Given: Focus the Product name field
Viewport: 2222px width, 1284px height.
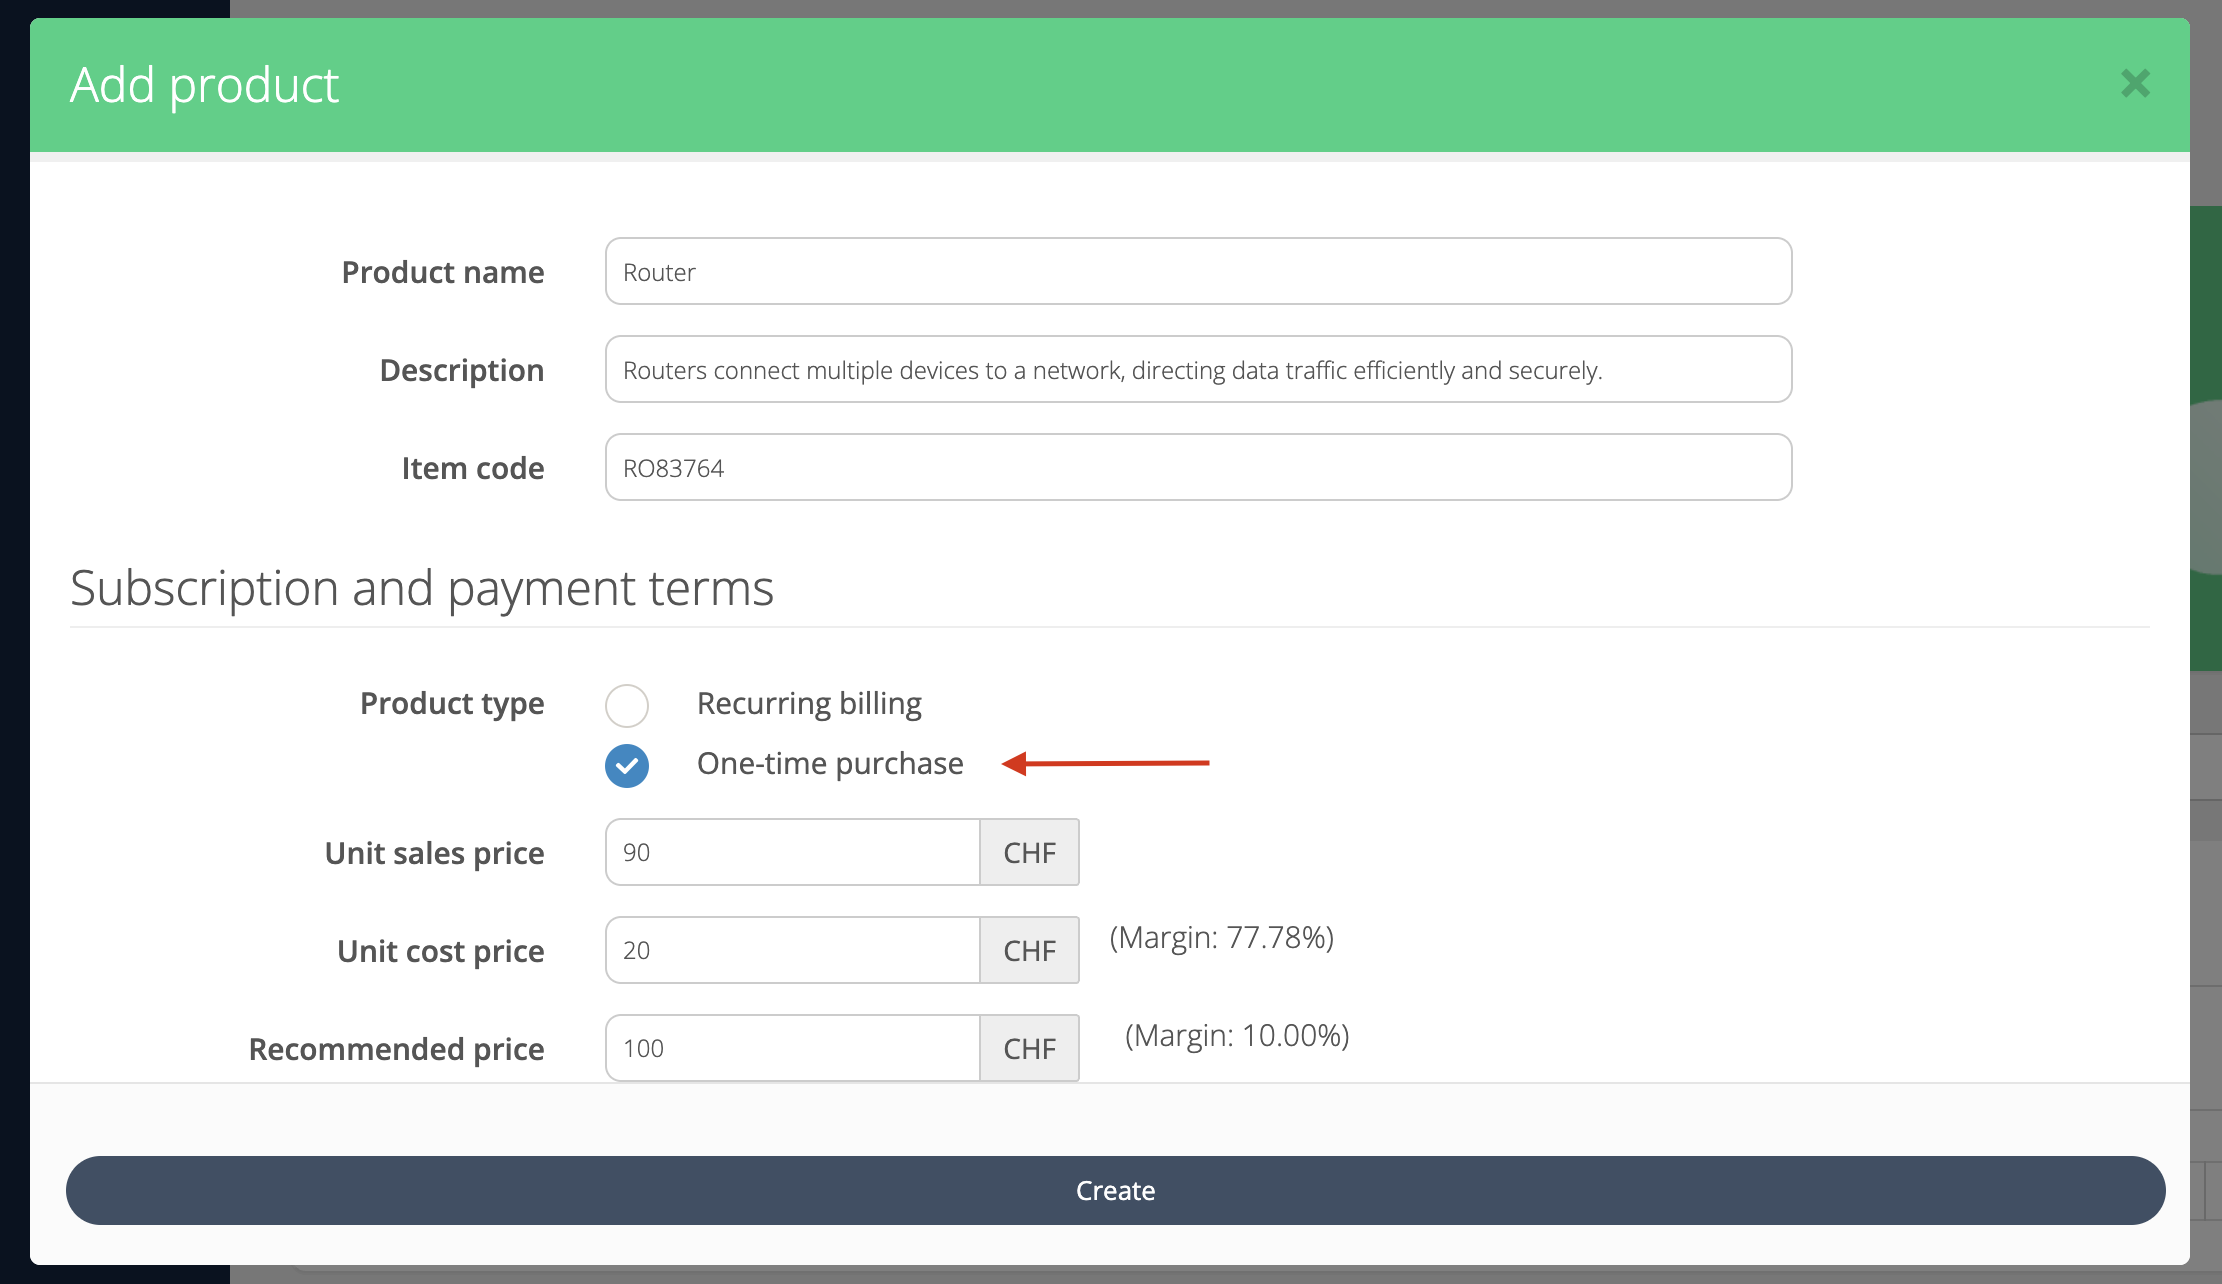Looking at the screenshot, I should click(1198, 271).
